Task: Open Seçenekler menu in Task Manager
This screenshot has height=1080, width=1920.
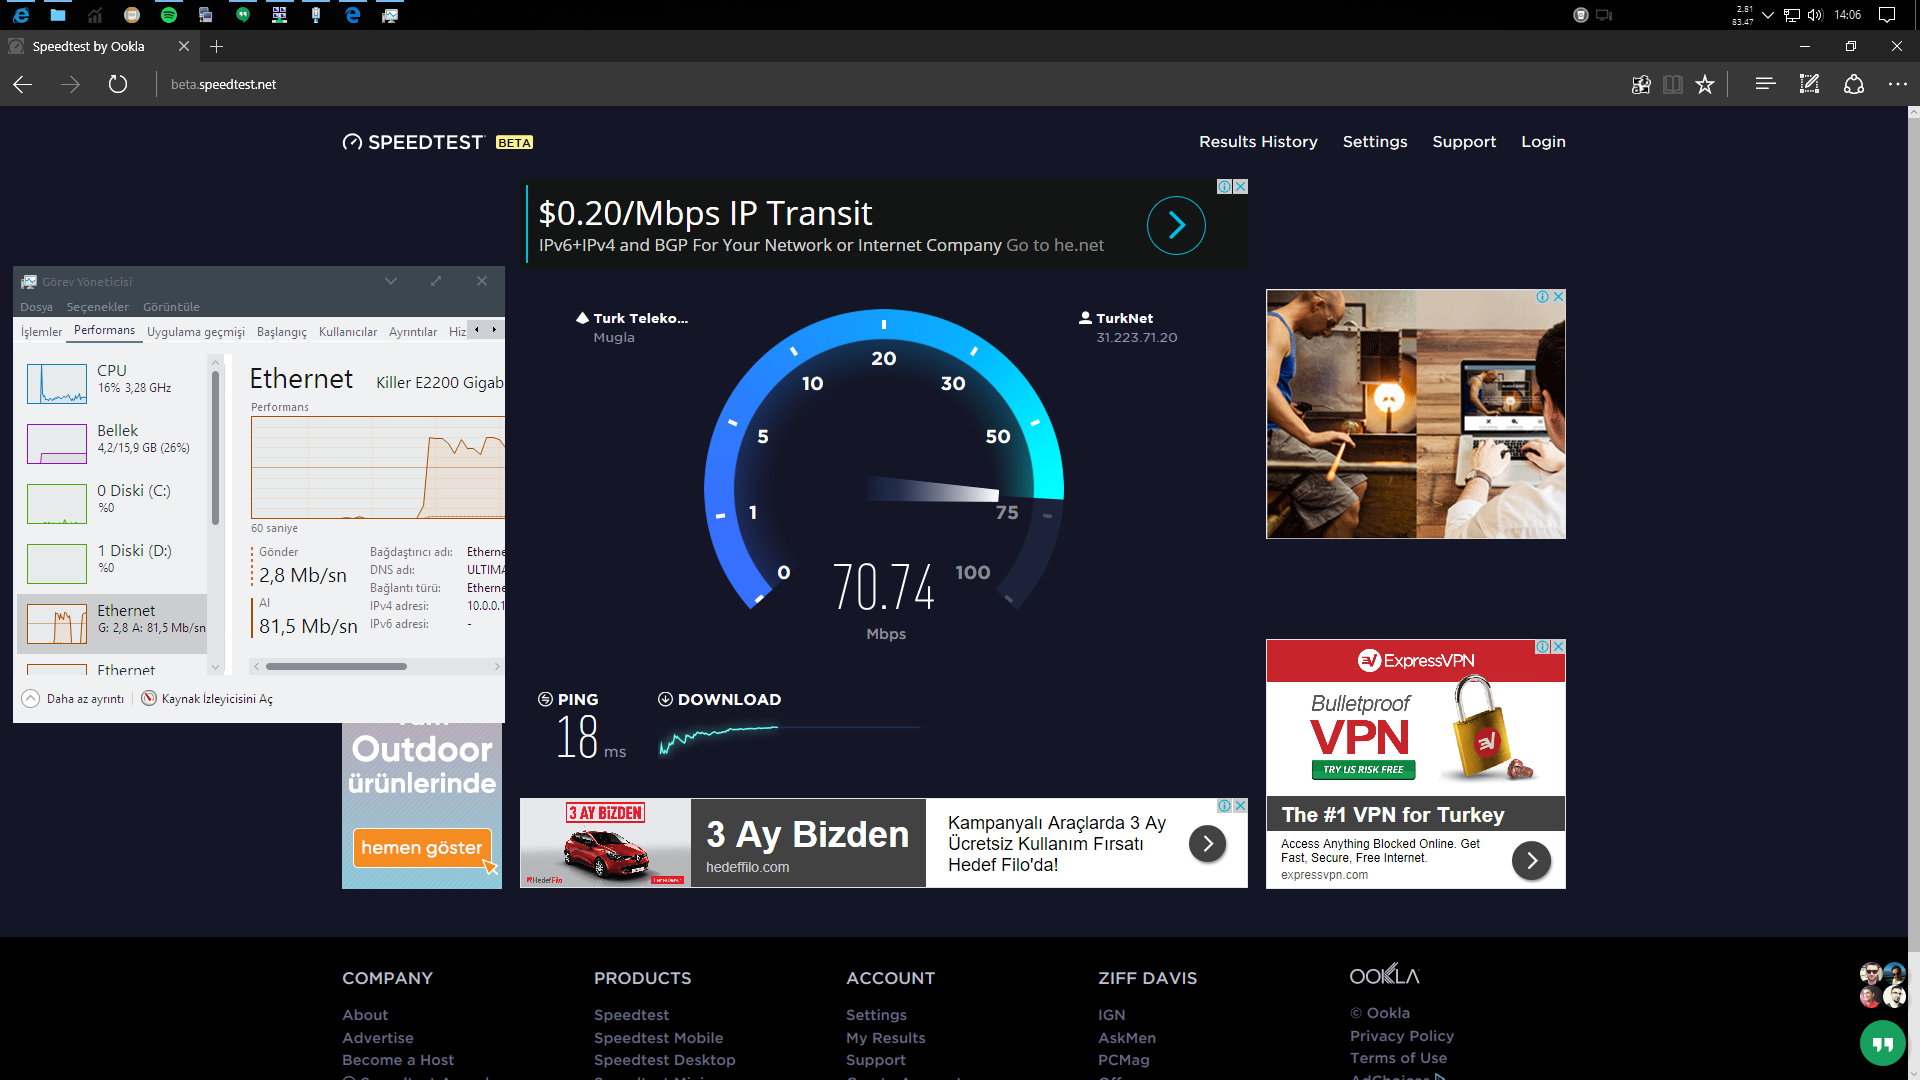Action: [x=97, y=307]
